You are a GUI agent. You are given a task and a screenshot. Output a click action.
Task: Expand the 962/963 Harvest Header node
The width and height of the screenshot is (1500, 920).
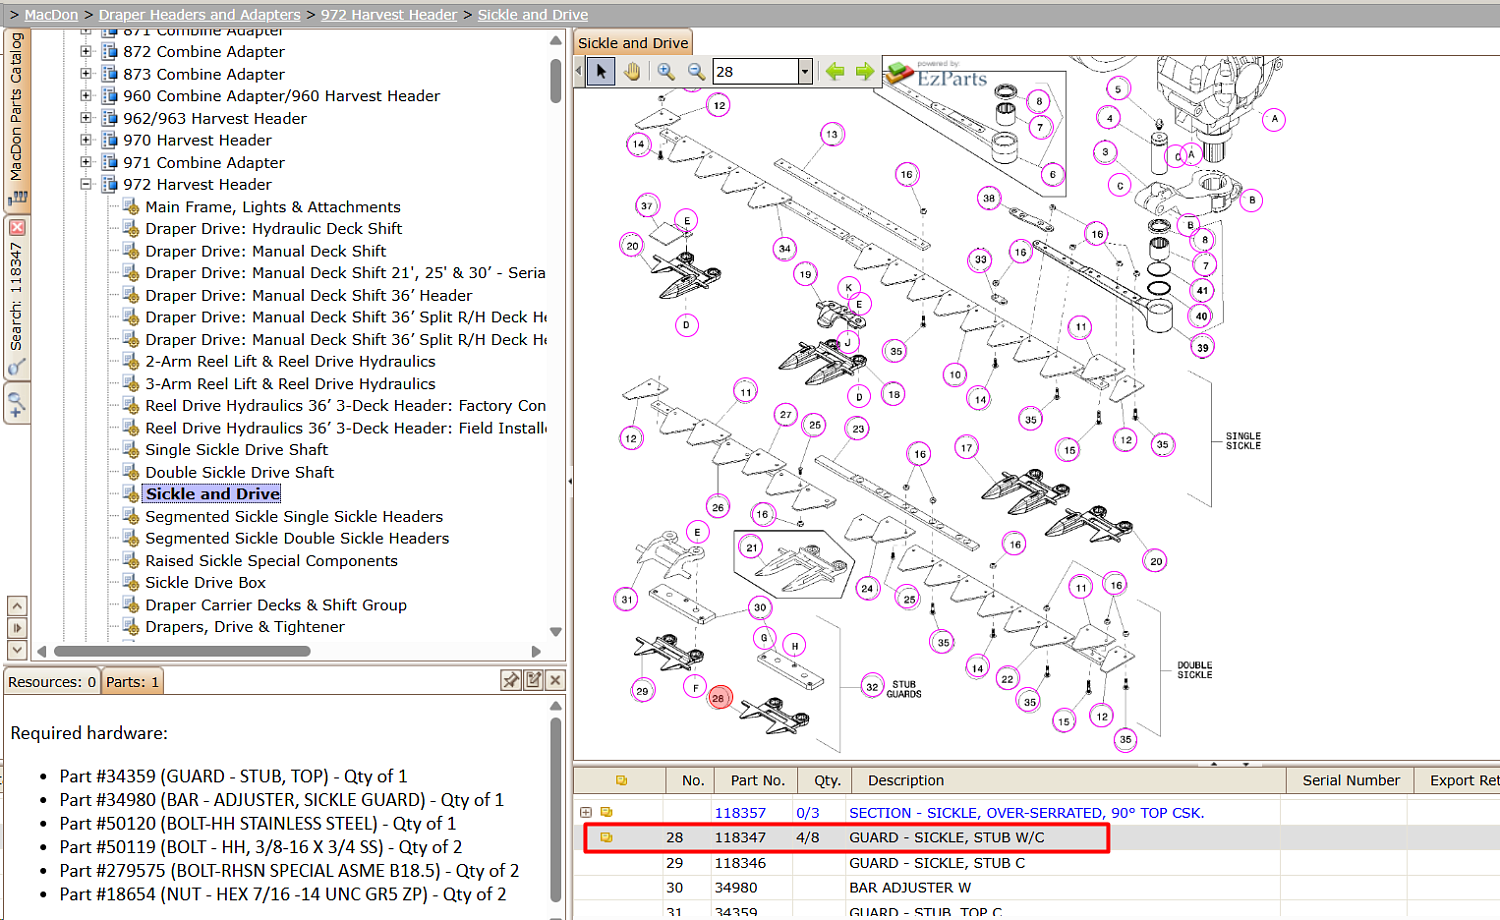pos(86,118)
